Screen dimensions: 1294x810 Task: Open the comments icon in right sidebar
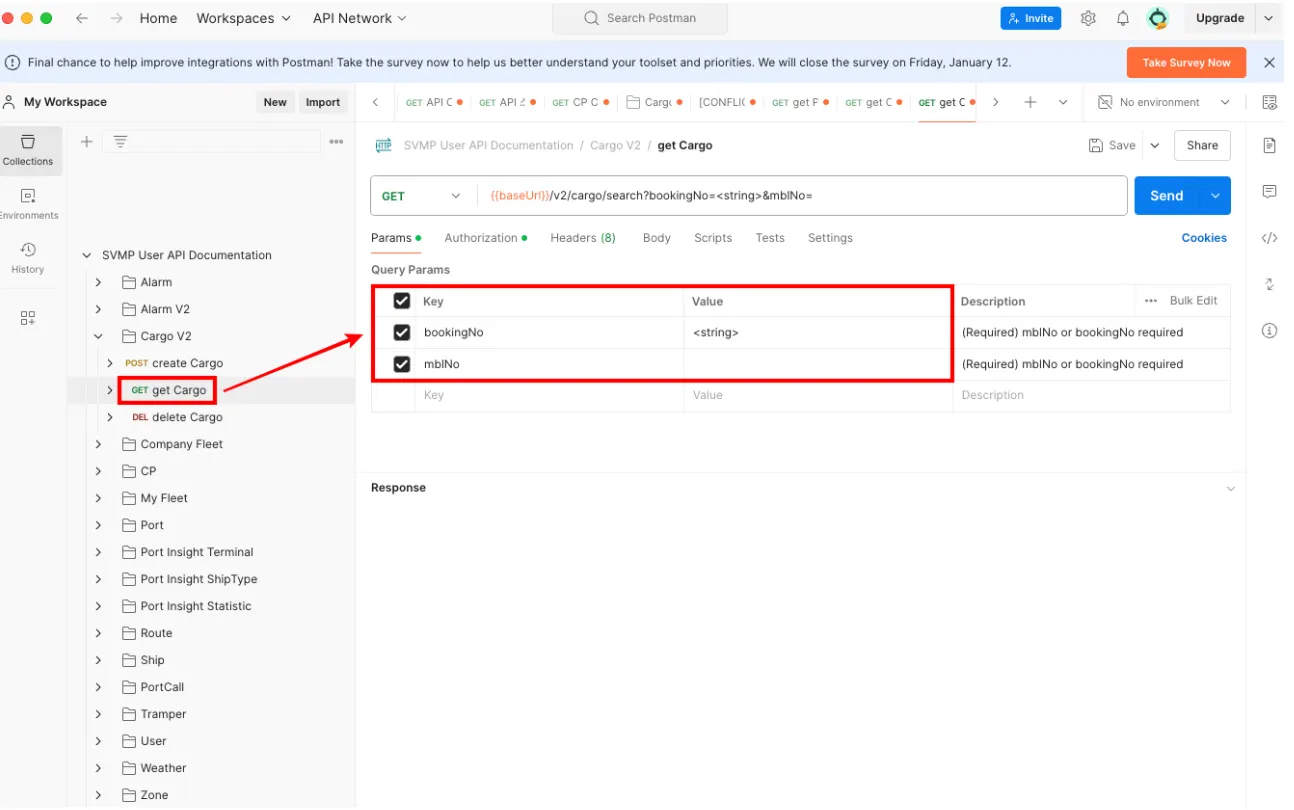[x=1269, y=191]
